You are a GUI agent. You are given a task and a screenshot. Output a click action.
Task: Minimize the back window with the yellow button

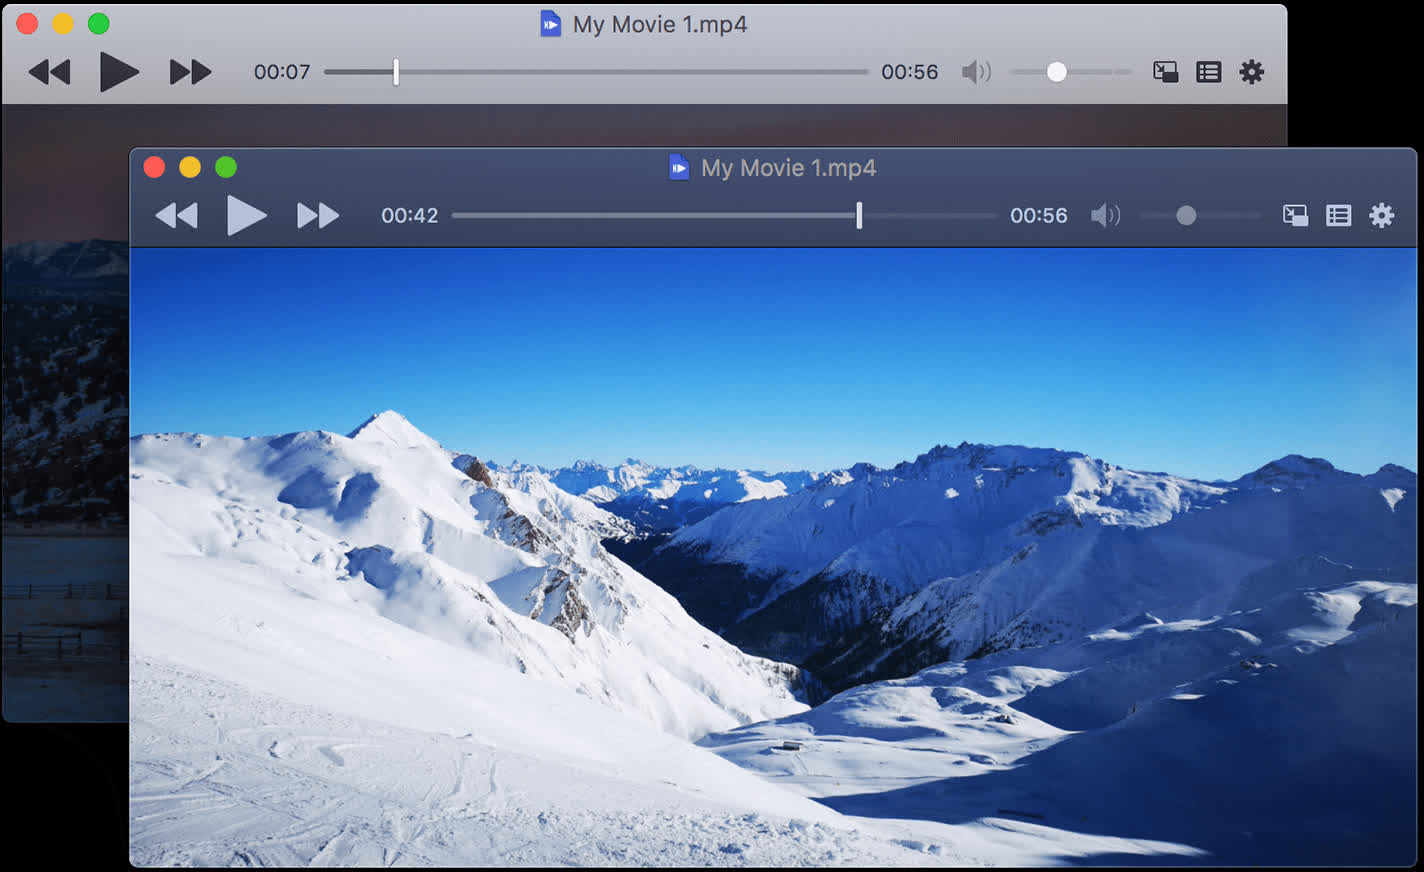click(63, 24)
